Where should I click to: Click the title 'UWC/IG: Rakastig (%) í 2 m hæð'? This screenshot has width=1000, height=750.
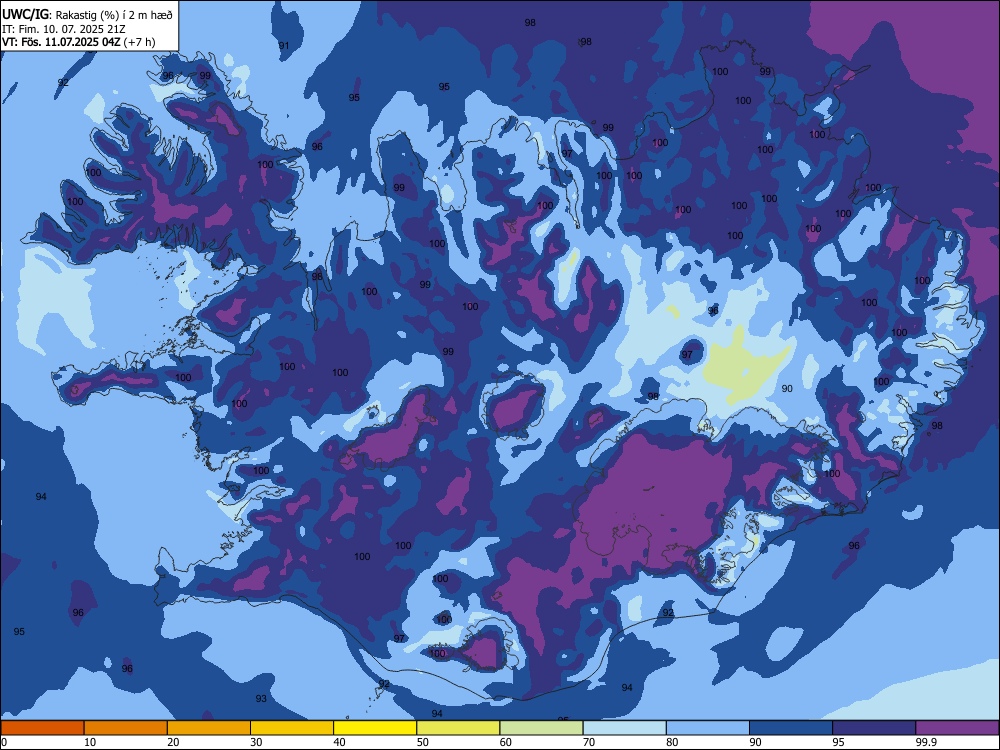(x=87, y=15)
